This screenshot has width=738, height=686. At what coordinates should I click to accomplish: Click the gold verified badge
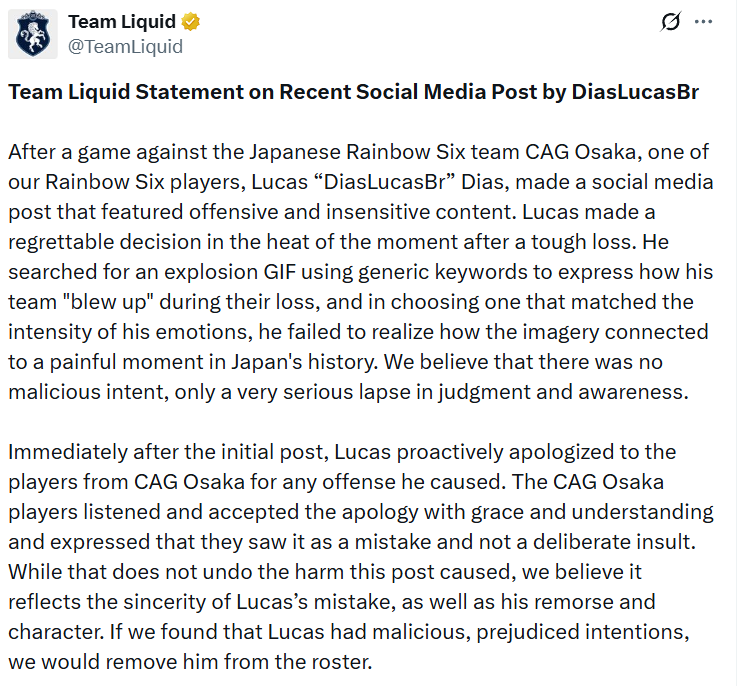(x=191, y=22)
